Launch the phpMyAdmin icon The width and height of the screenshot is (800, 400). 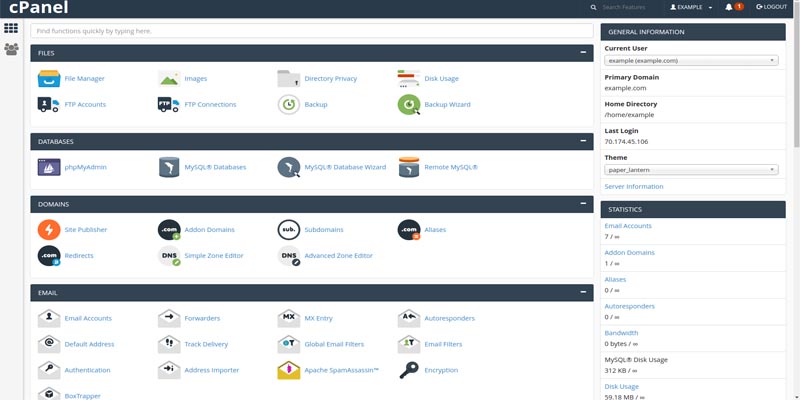[x=49, y=167]
